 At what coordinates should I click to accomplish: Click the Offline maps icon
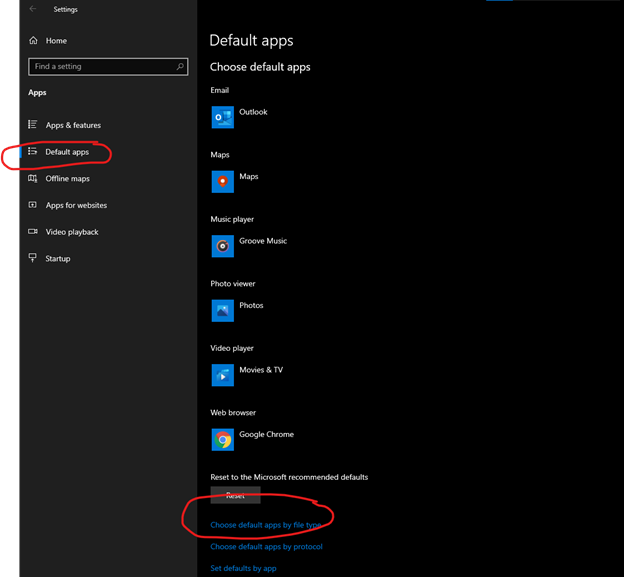point(33,178)
